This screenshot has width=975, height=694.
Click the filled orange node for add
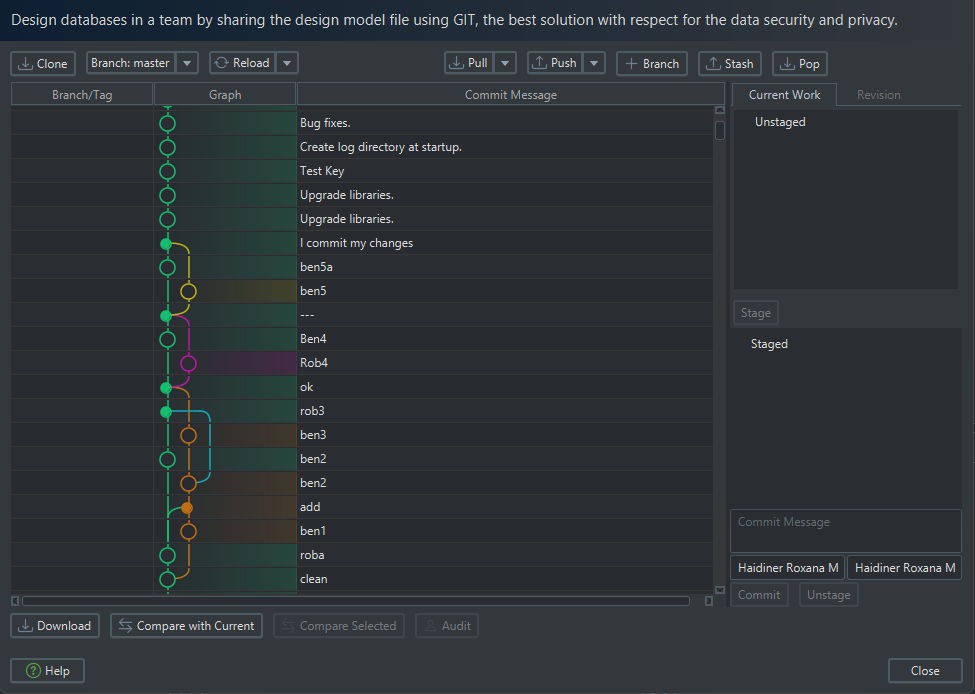coord(187,508)
